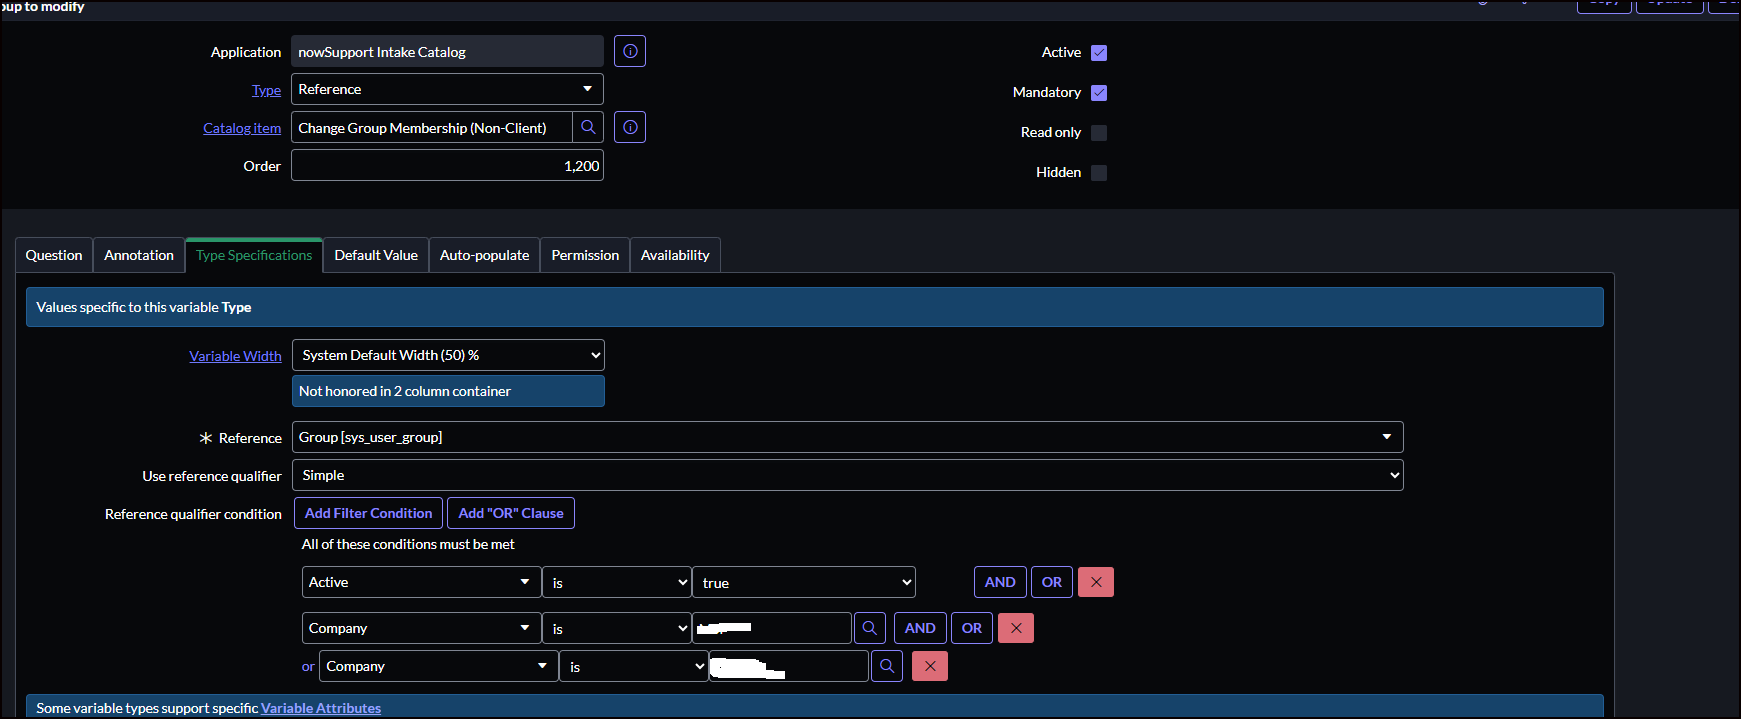1741x719 pixels.
Task: Expand the Variable Width dropdown
Action: click(448, 355)
